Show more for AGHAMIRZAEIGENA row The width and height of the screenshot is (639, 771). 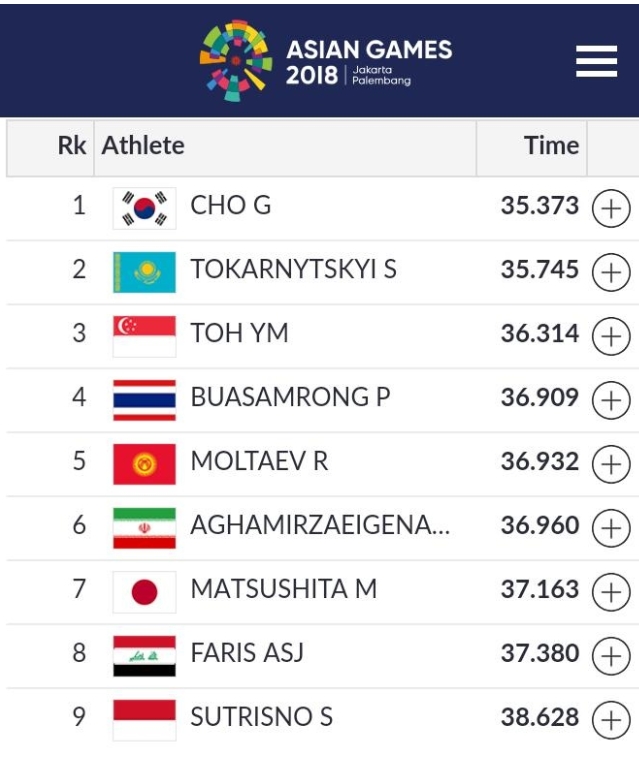(611, 528)
